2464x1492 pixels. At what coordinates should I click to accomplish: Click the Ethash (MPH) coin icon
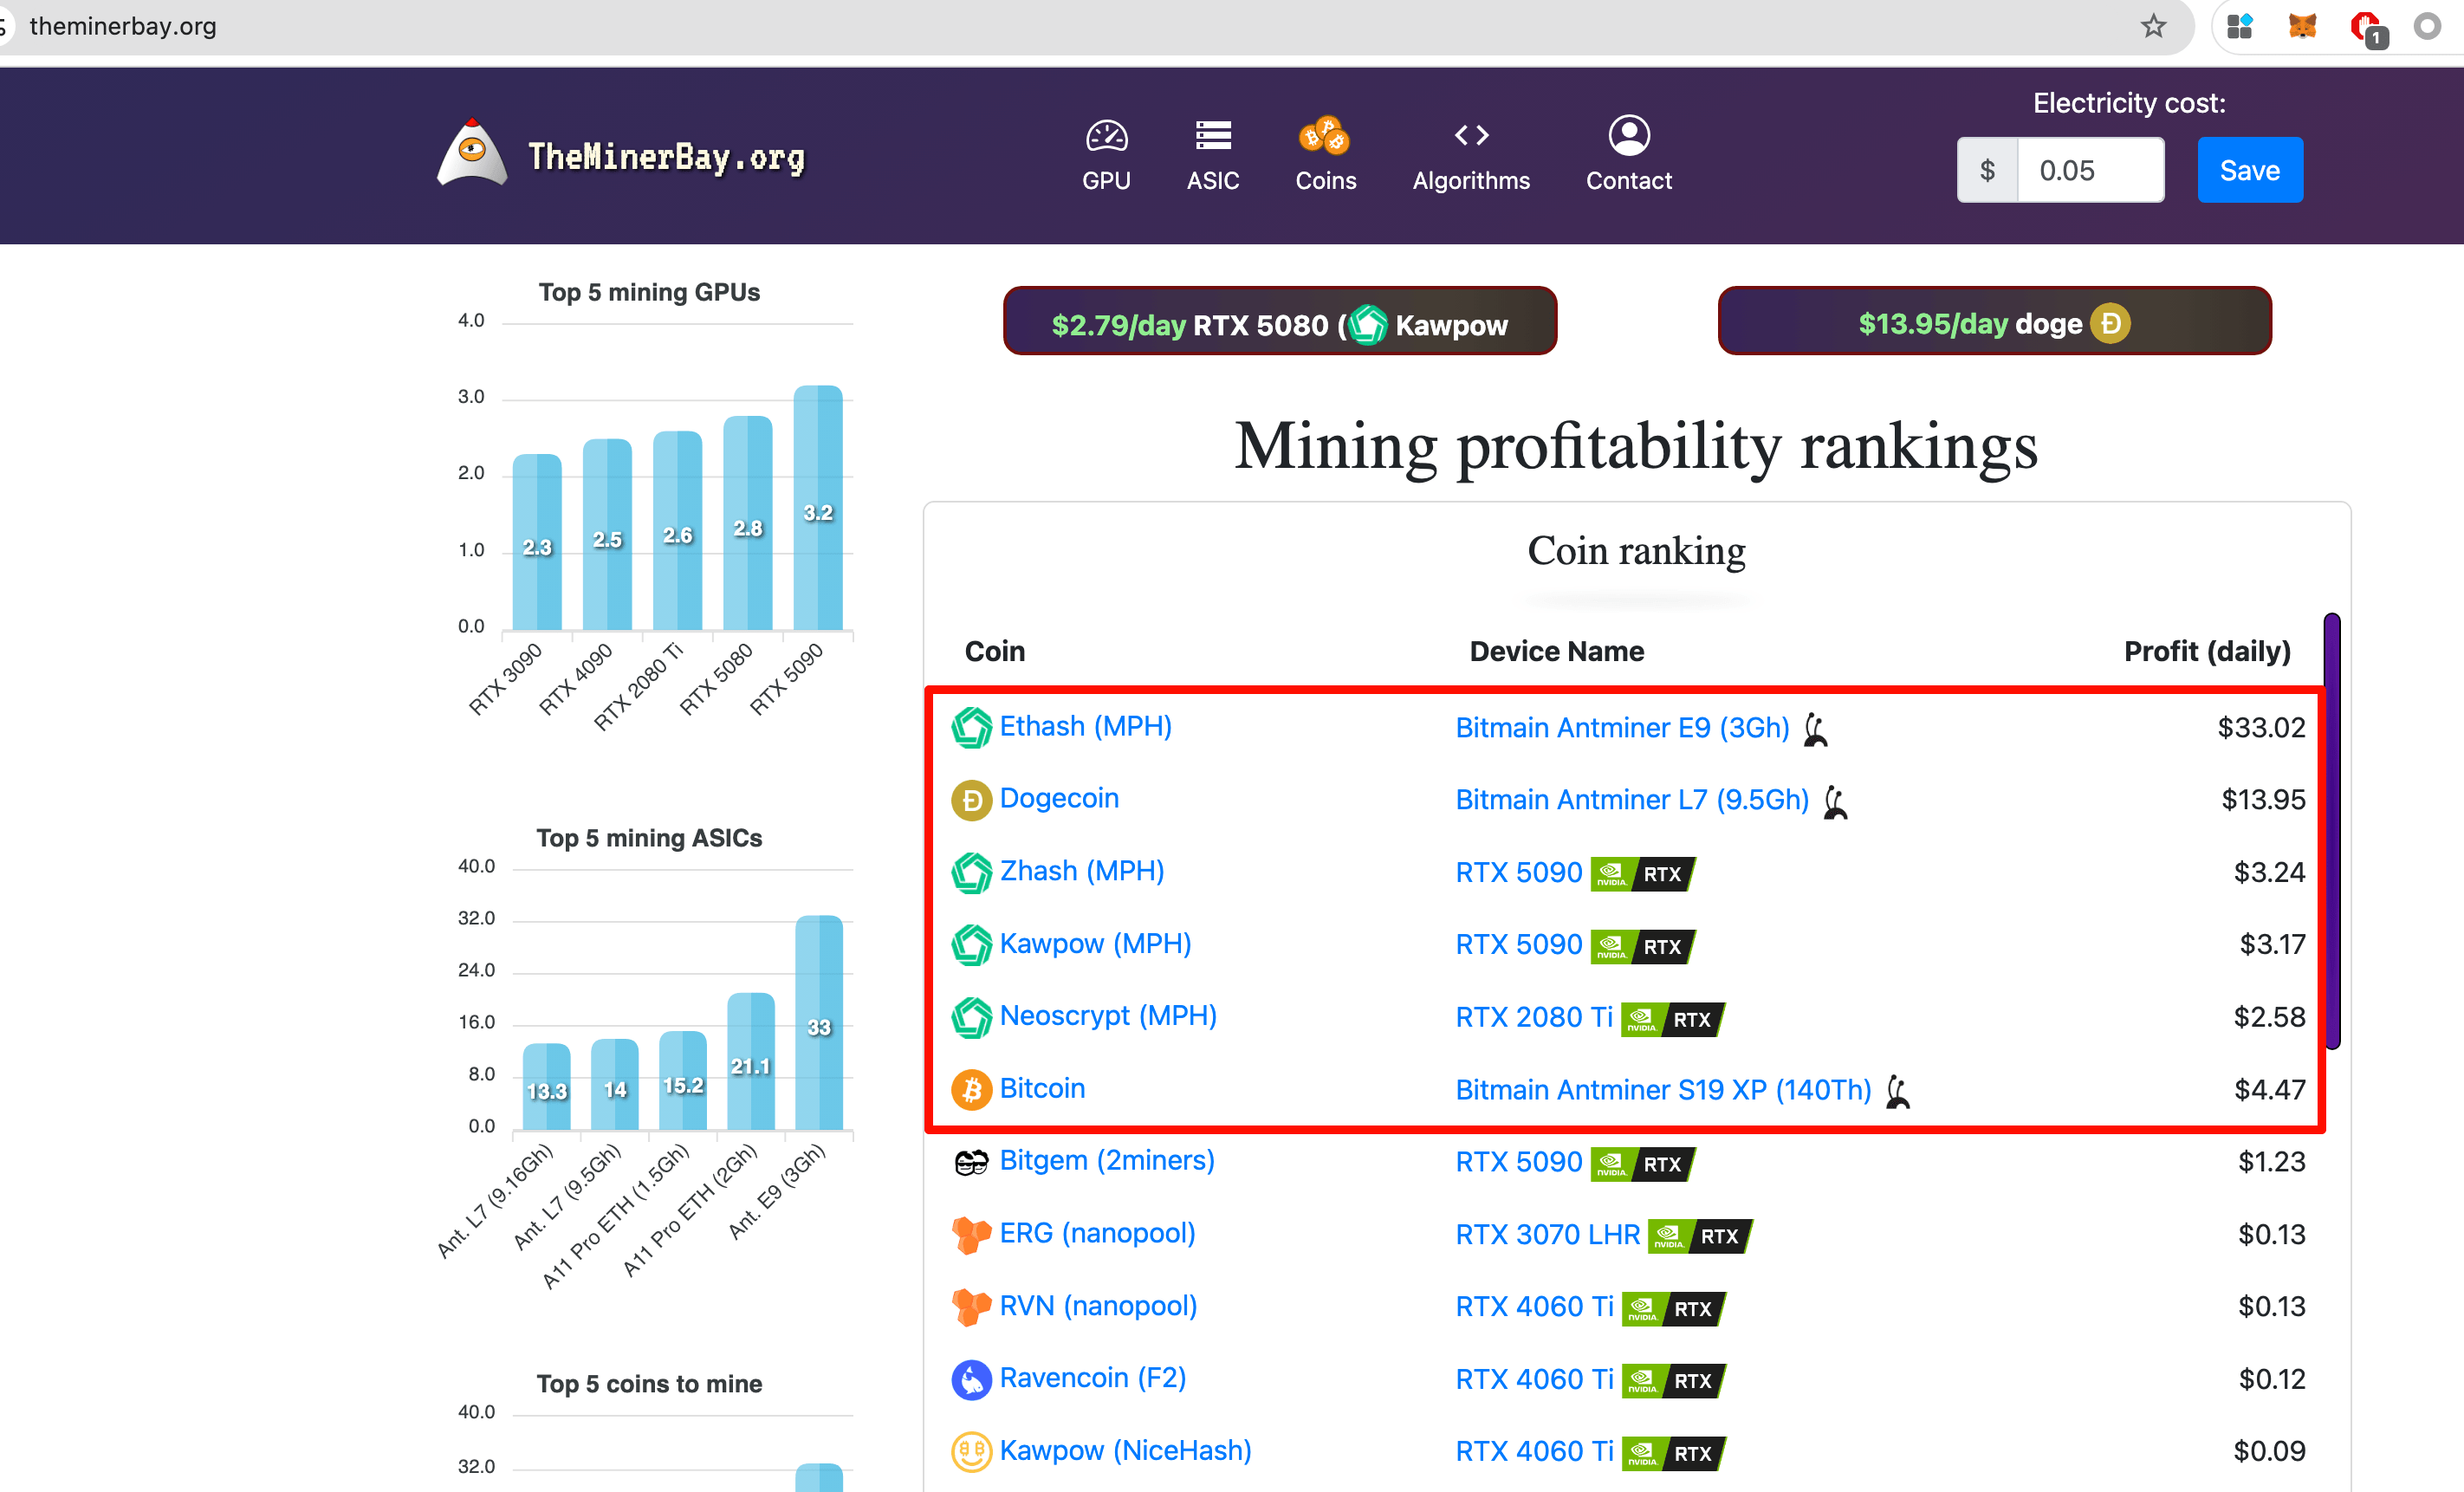pyautogui.click(x=971, y=727)
